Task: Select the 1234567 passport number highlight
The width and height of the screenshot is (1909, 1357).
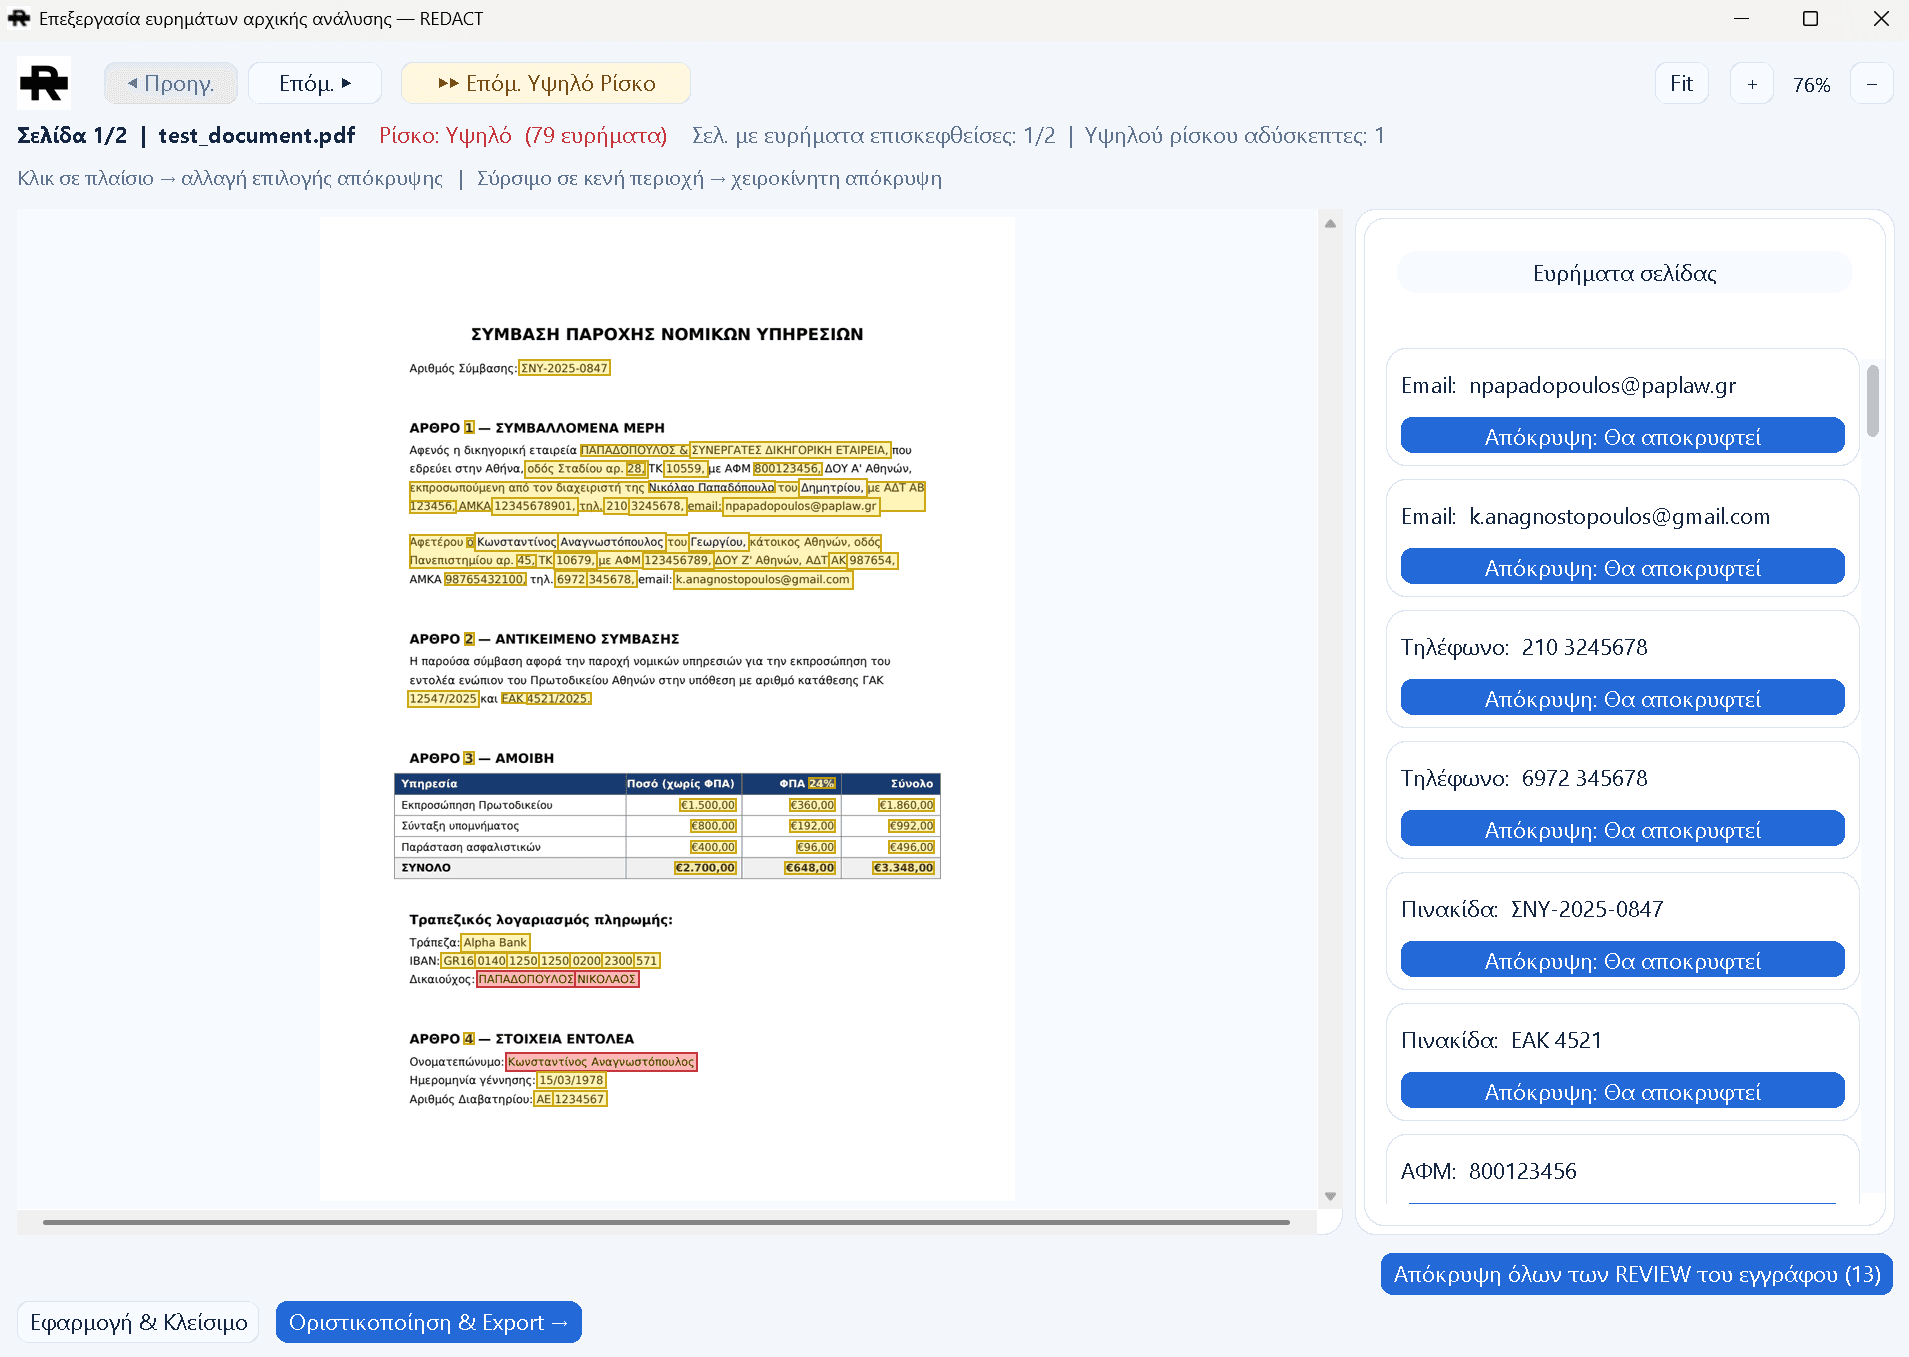Action: point(580,1099)
